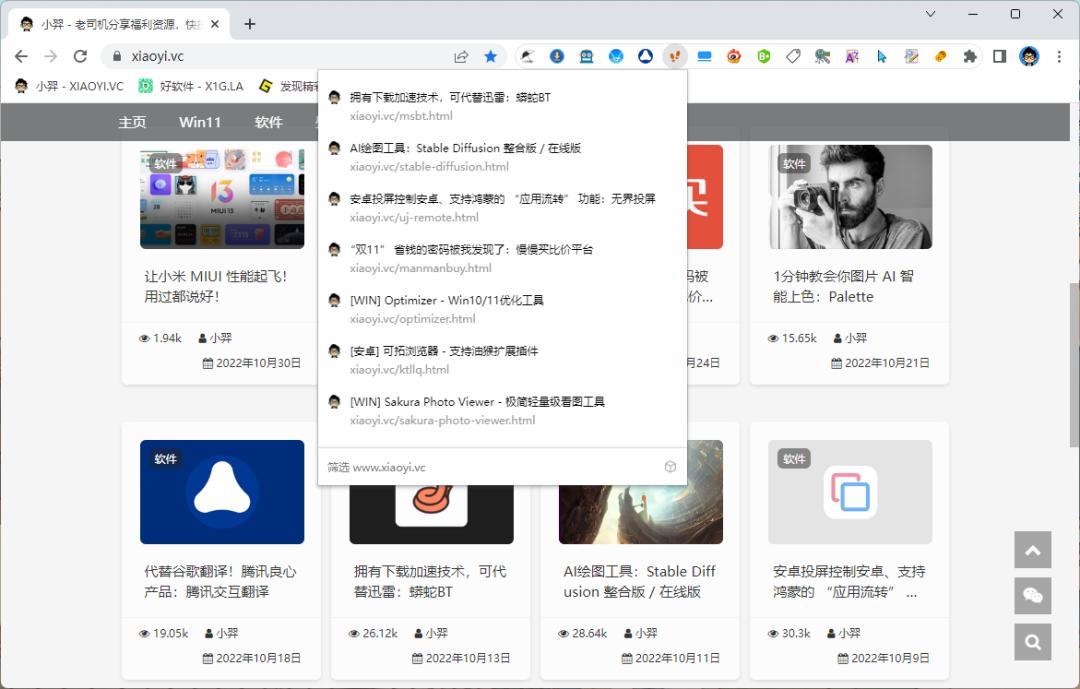Bookmark this page via the star icon
The height and width of the screenshot is (689, 1080).
click(x=490, y=56)
